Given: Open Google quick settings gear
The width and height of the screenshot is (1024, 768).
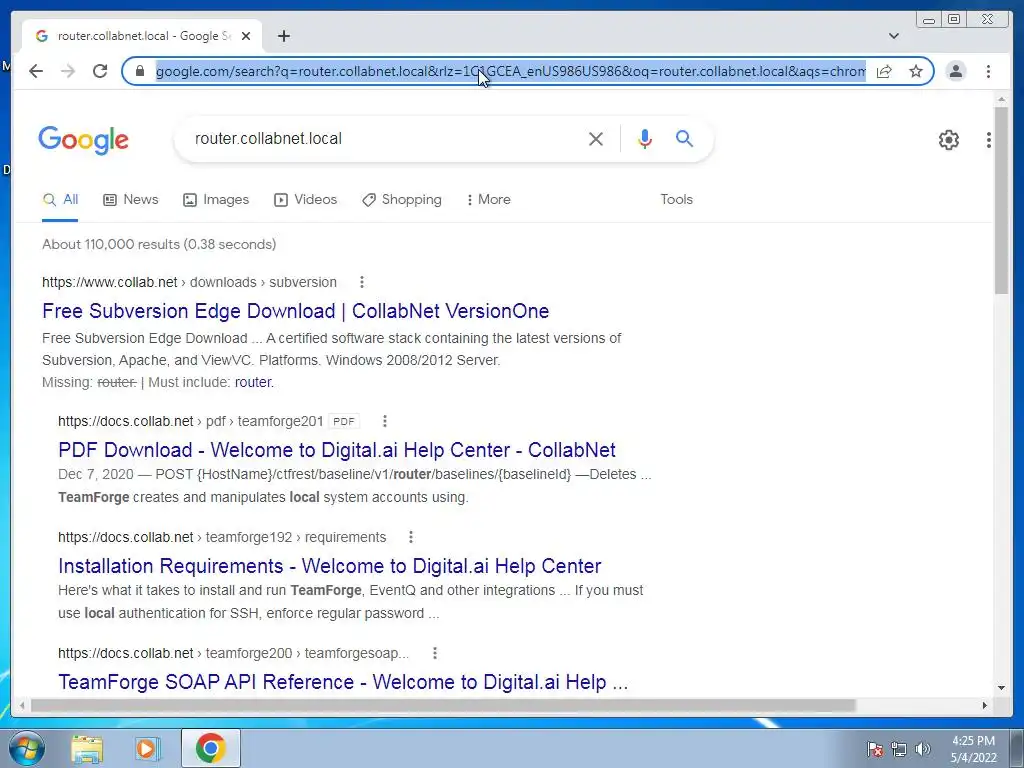Looking at the screenshot, I should coord(949,140).
